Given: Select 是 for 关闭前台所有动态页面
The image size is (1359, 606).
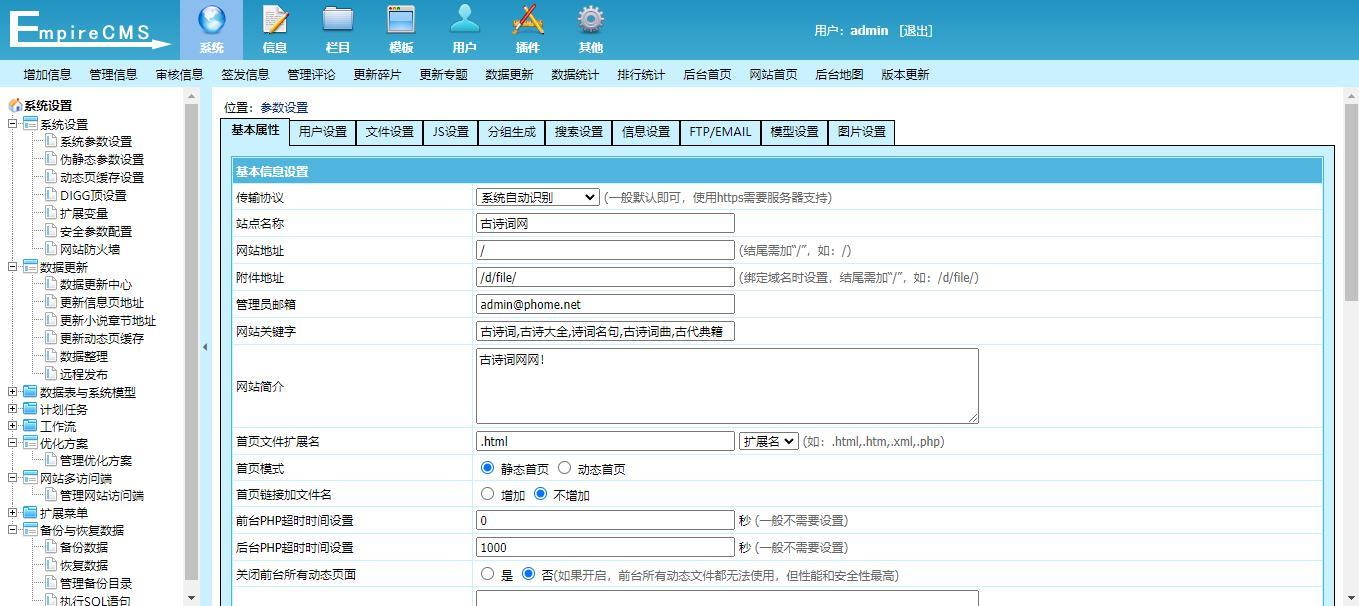Looking at the screenshot, I should (487, 574).
